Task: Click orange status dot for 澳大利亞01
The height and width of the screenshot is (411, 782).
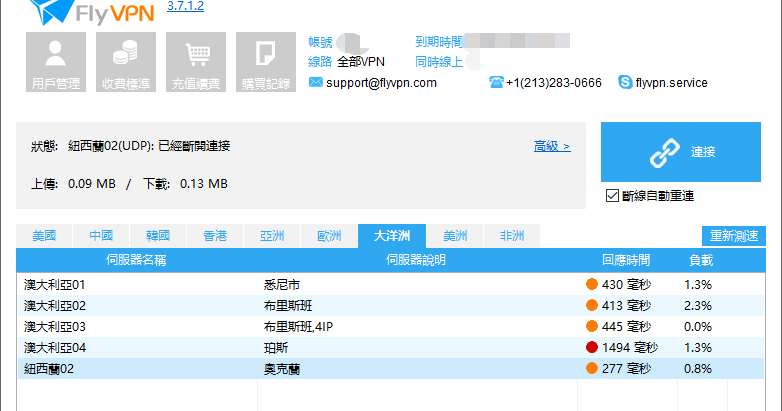Action: coord(591,284)
